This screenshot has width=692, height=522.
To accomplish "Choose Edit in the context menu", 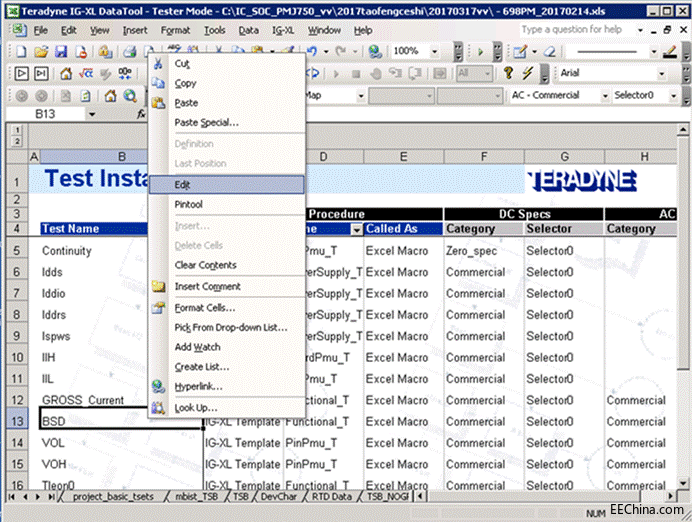I will point(226,185).
